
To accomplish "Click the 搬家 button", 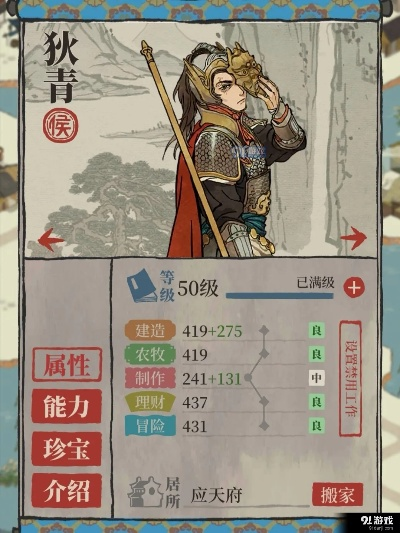I will coord(337,495).
